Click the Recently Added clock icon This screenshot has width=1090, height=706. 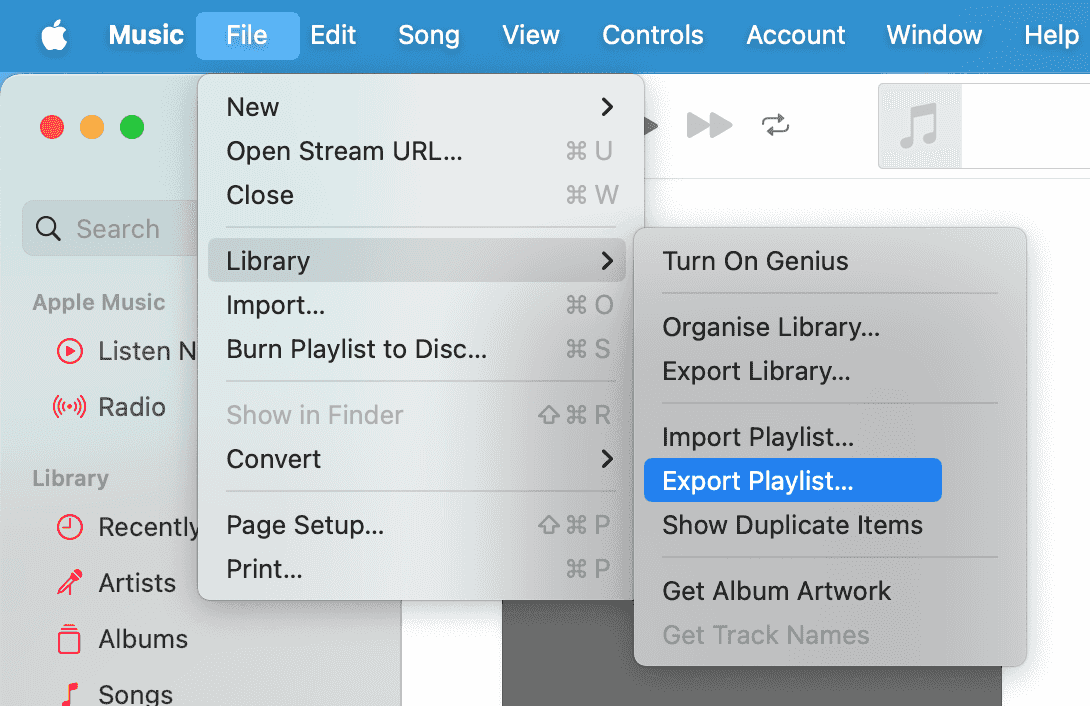click(70, 527)
